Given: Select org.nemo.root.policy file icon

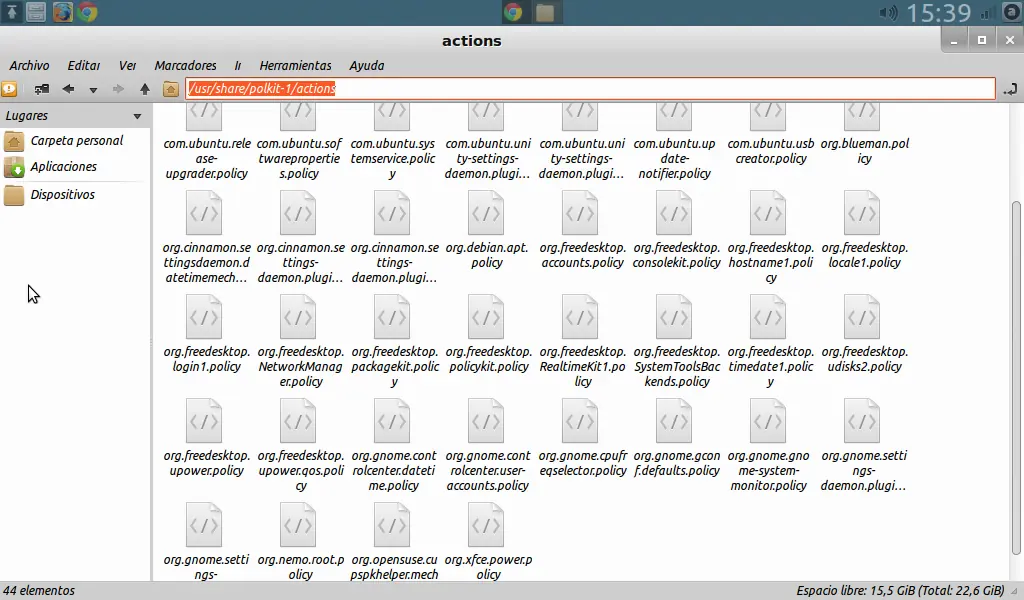Looking at the screenshot, I should tap(298, 524).
